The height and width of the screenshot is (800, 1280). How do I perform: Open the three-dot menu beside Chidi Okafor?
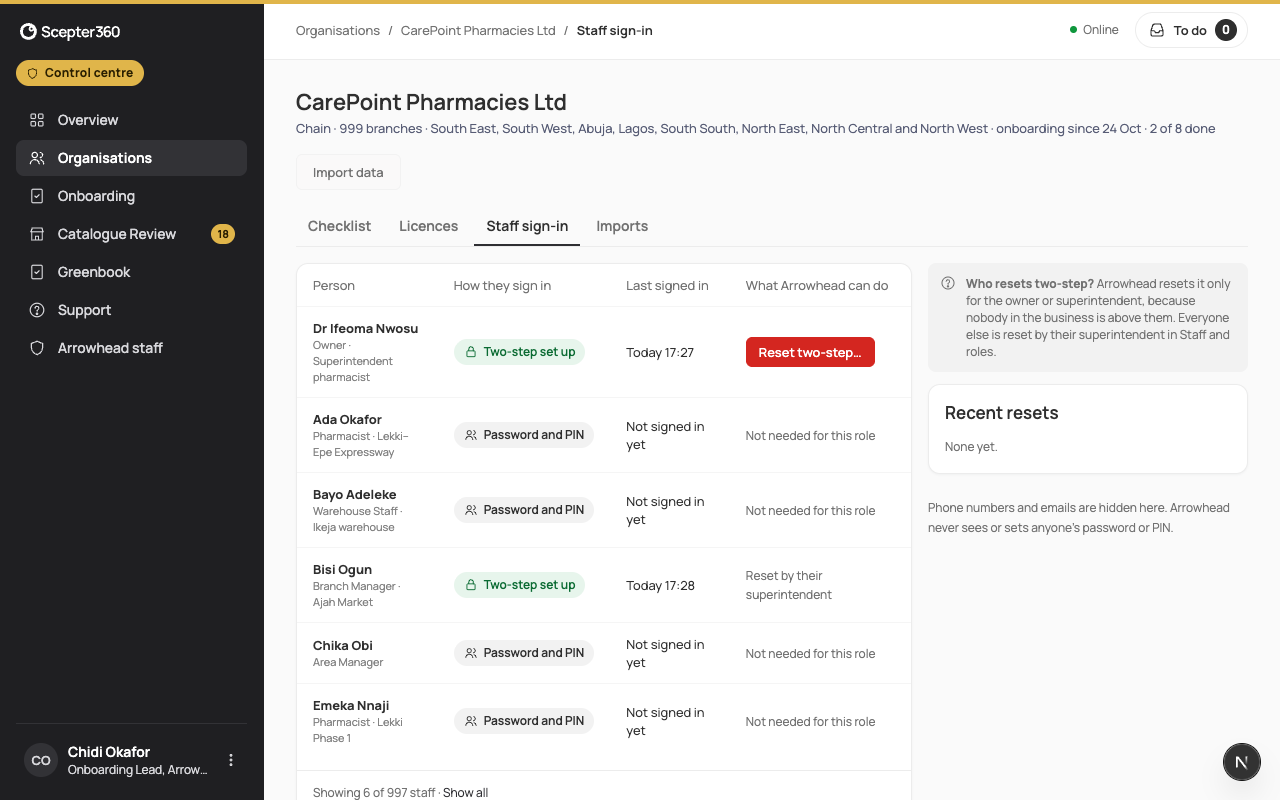pyautogui.click(x=231, y=760)
